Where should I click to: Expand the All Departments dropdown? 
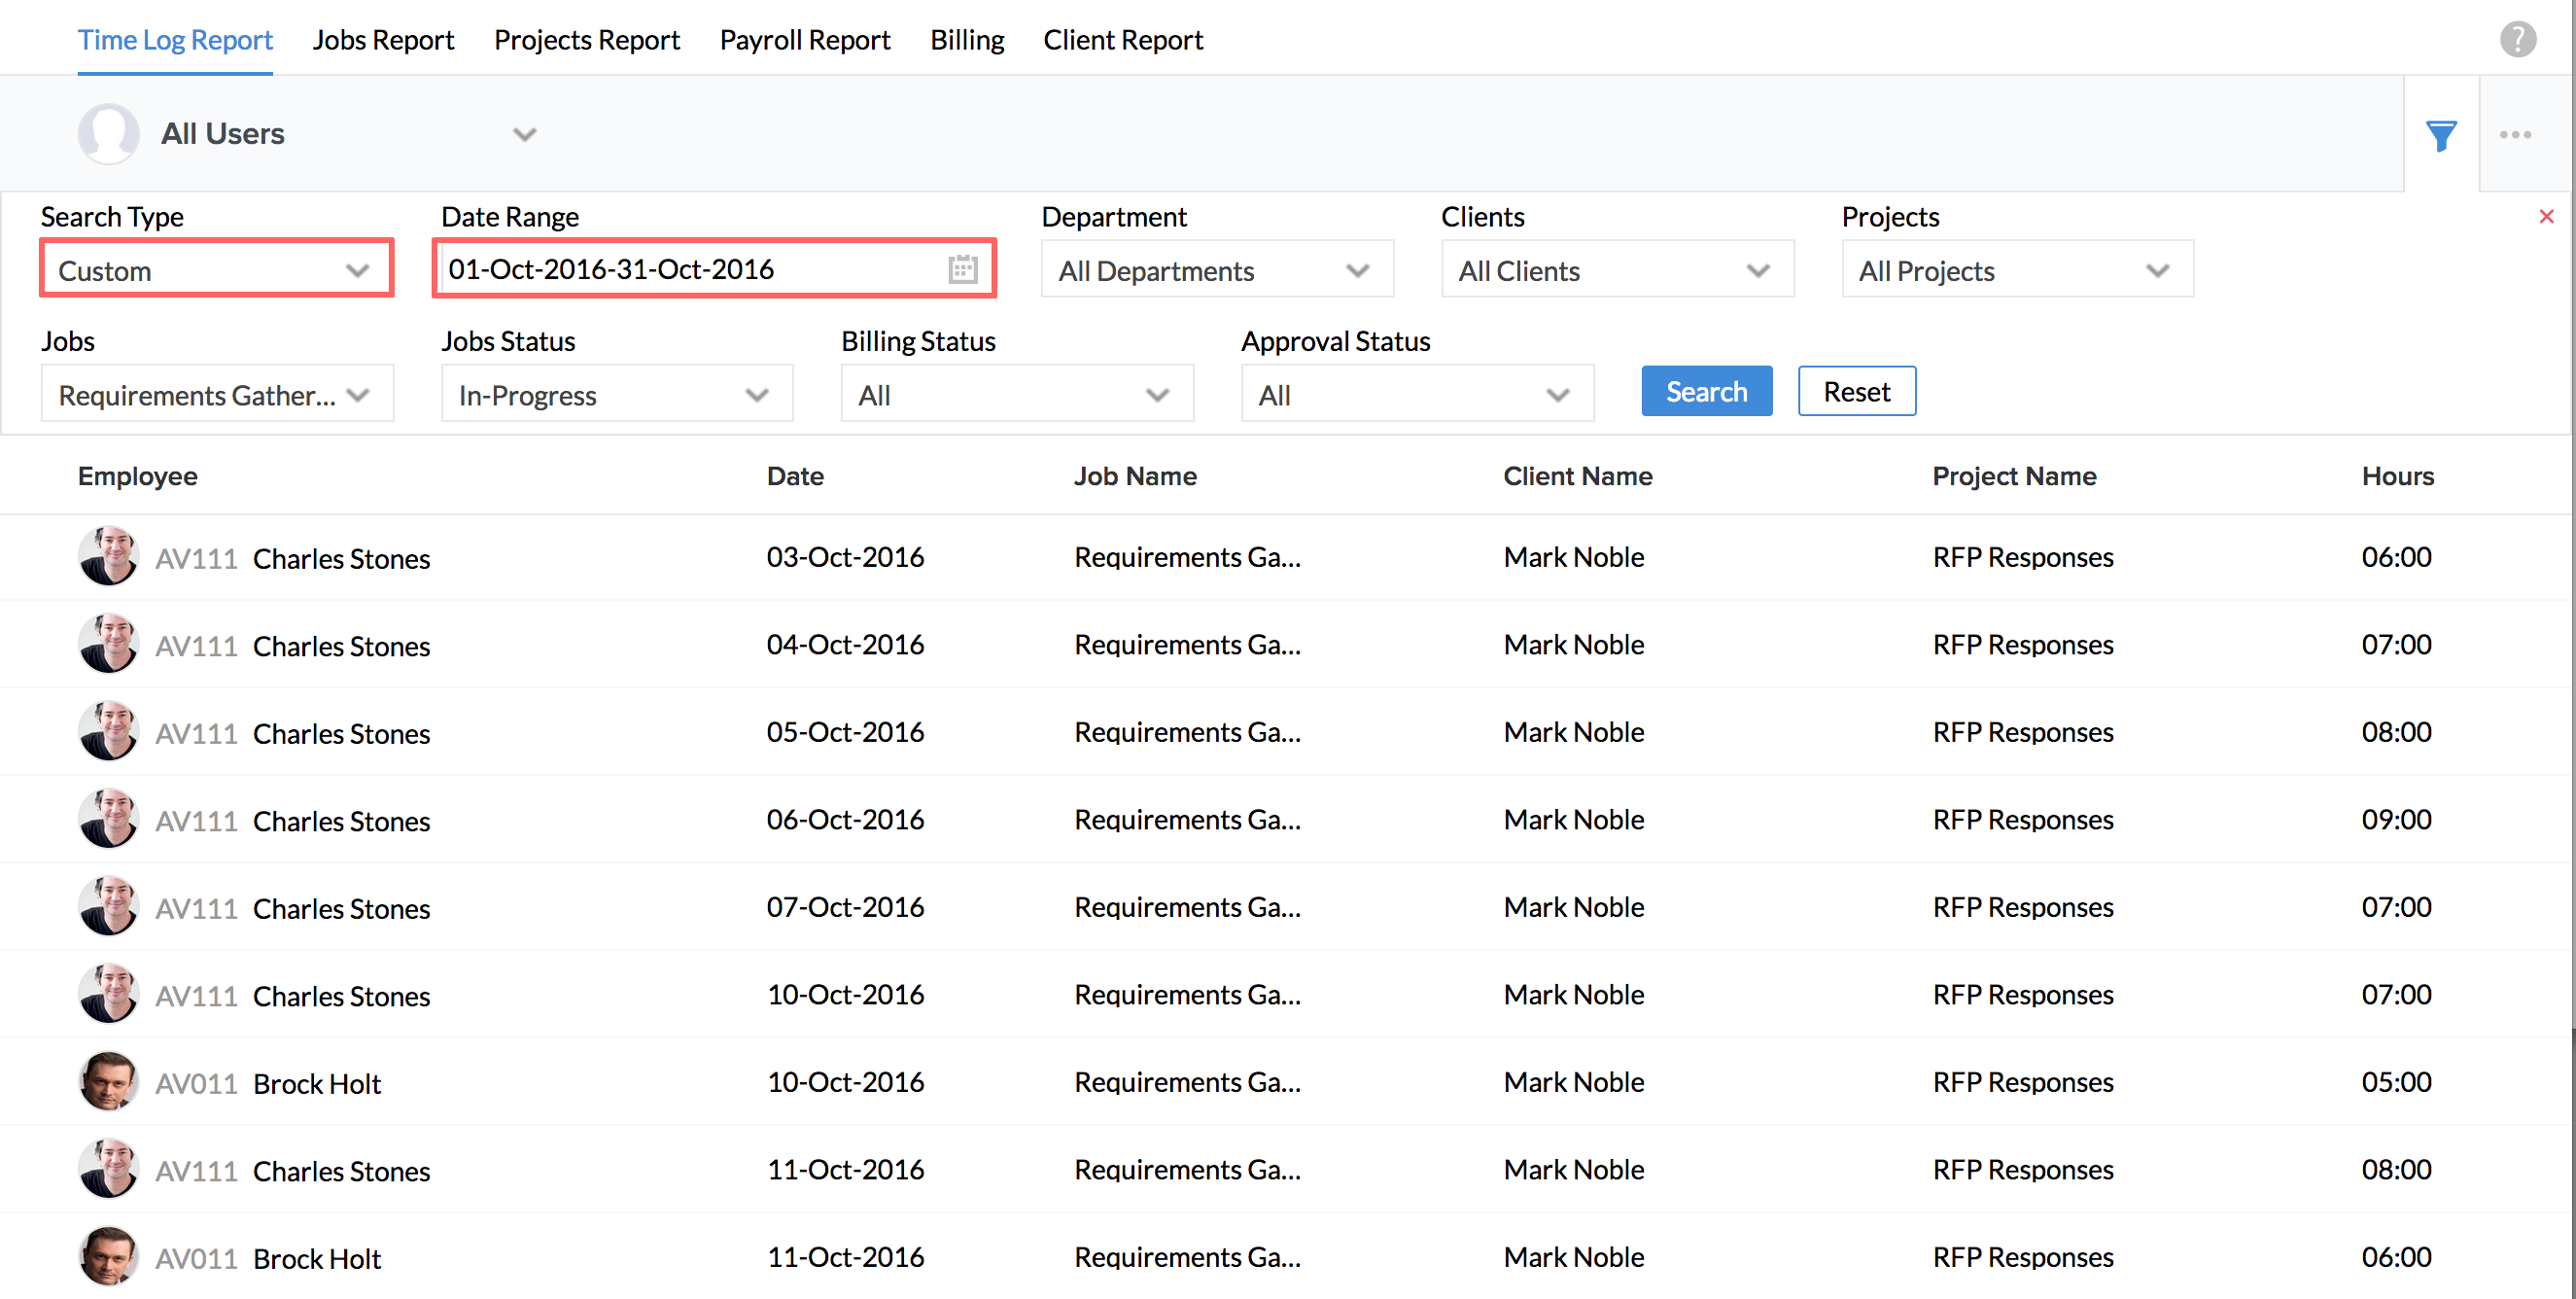(x=1216, y=270)
